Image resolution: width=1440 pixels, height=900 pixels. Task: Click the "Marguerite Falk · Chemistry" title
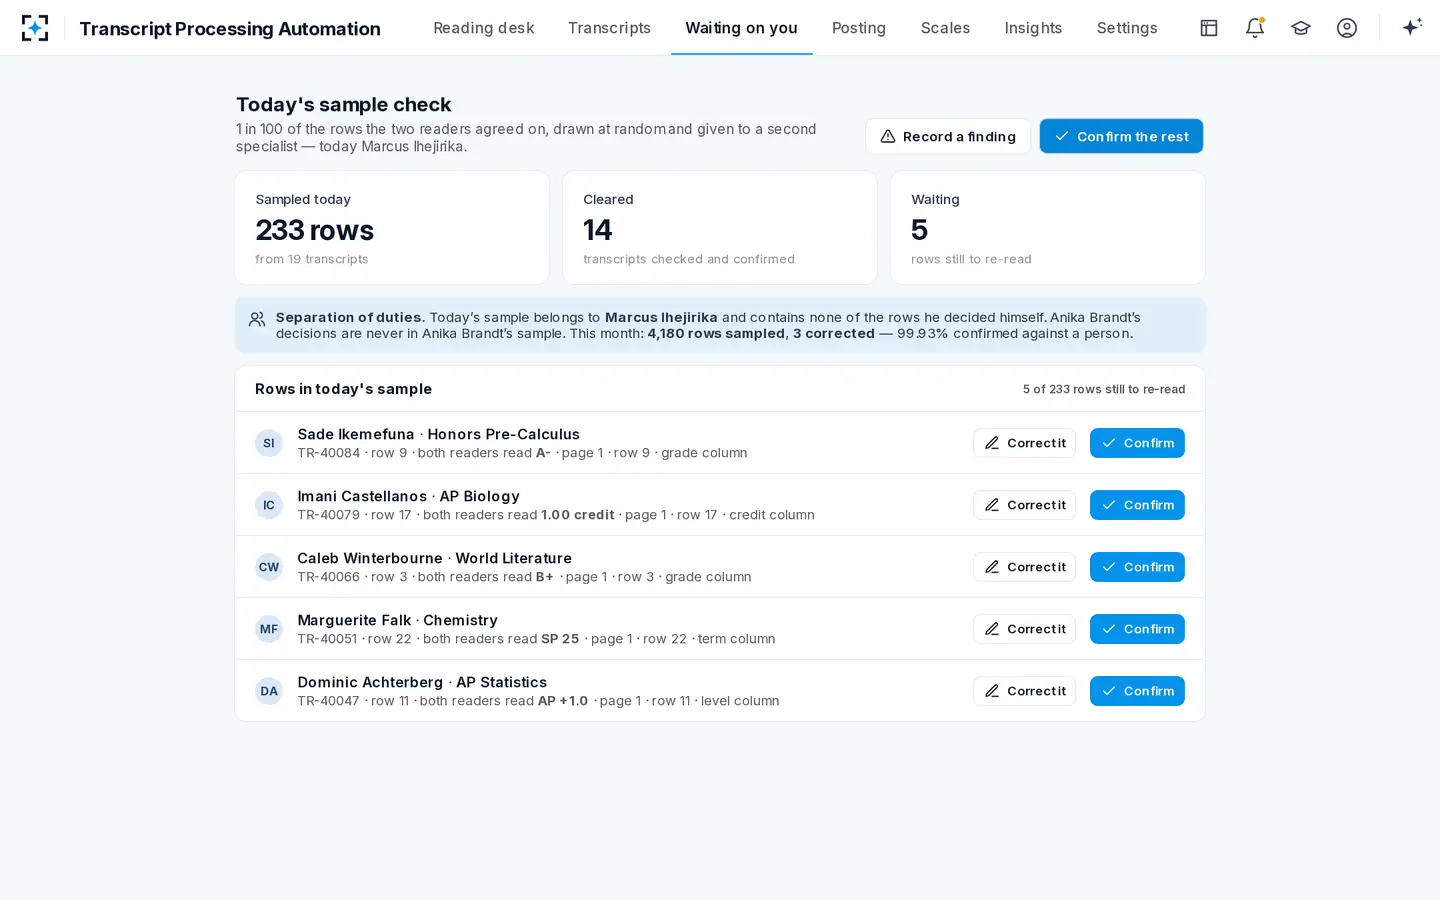click(397, 620)
